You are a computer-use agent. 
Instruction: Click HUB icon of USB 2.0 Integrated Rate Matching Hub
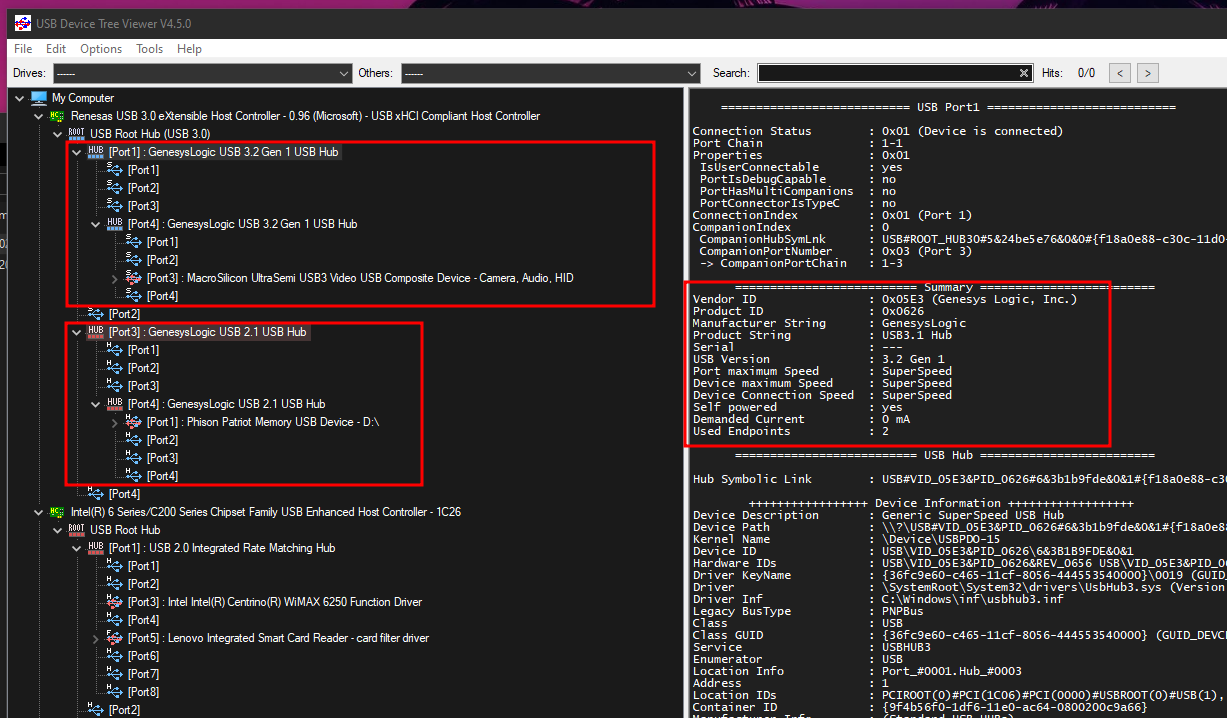point(96,548)
